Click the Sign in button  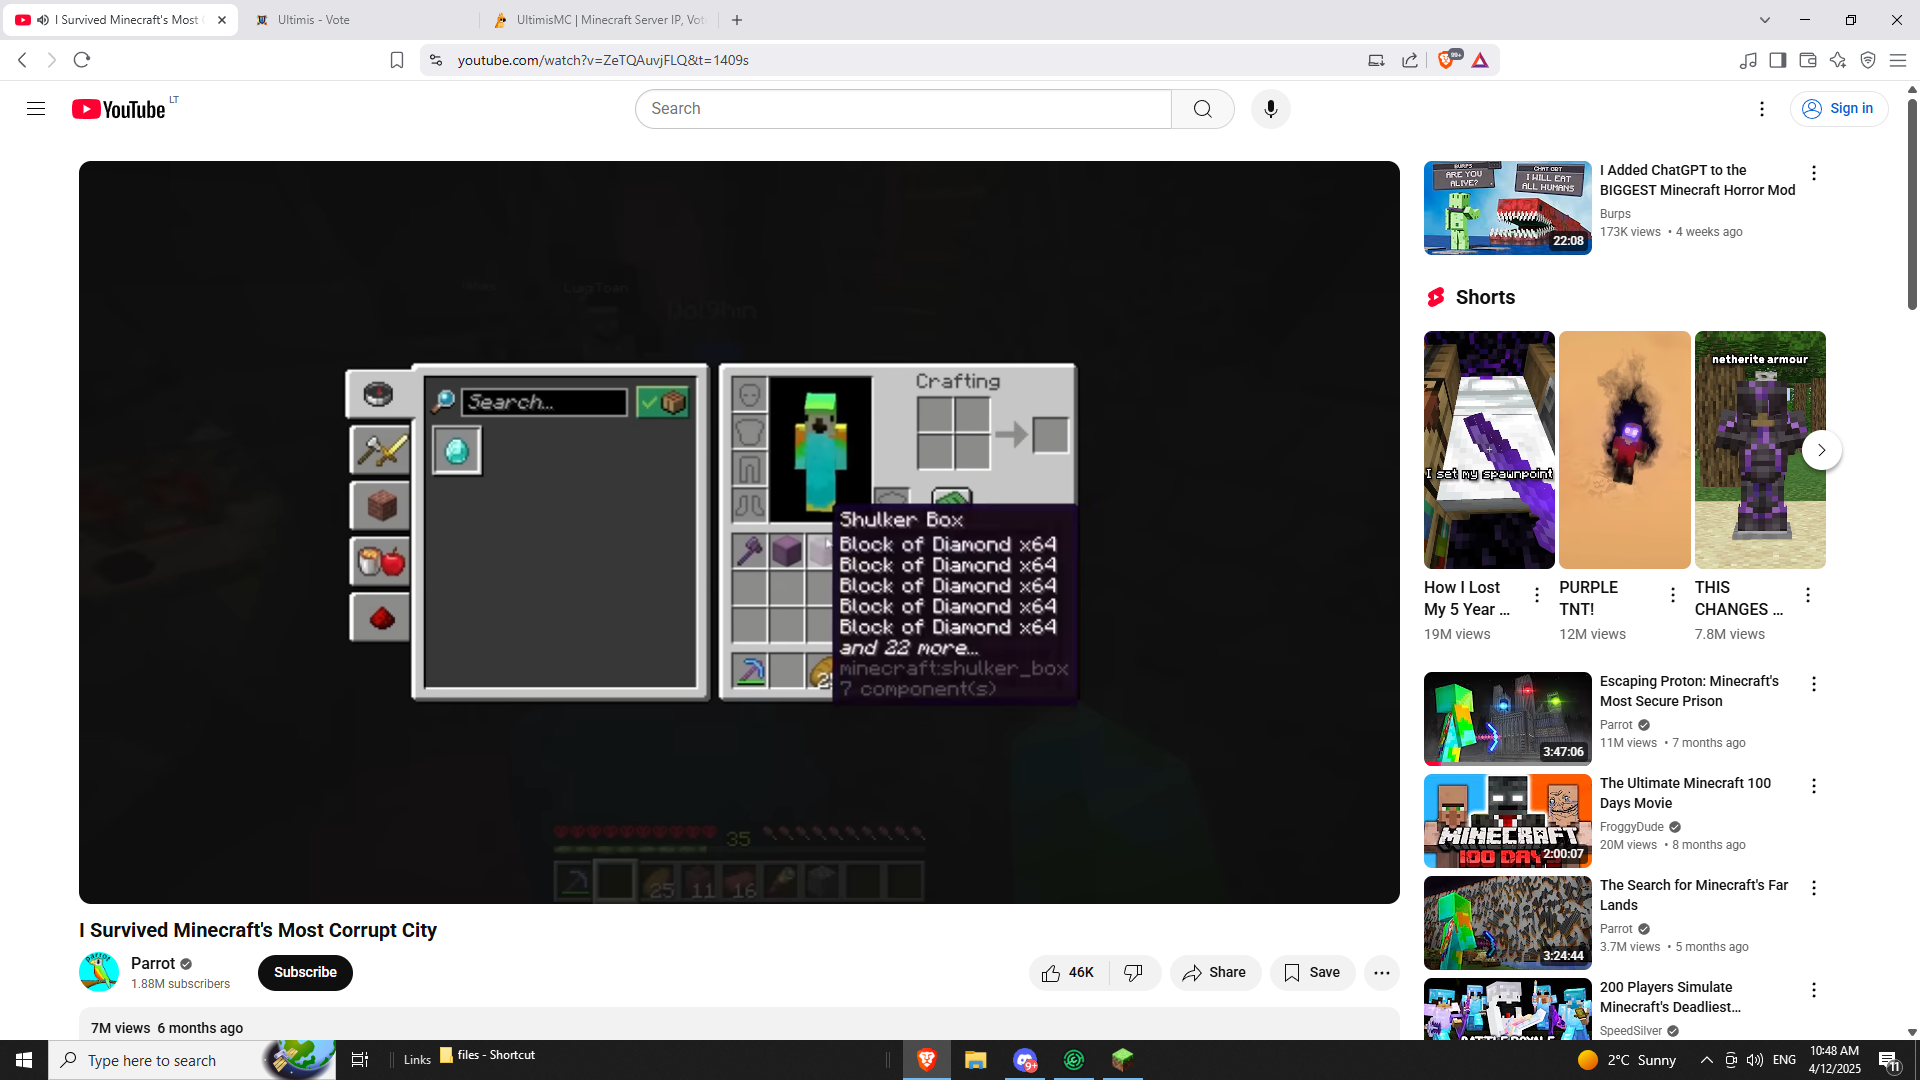[x=1838, y=109]
